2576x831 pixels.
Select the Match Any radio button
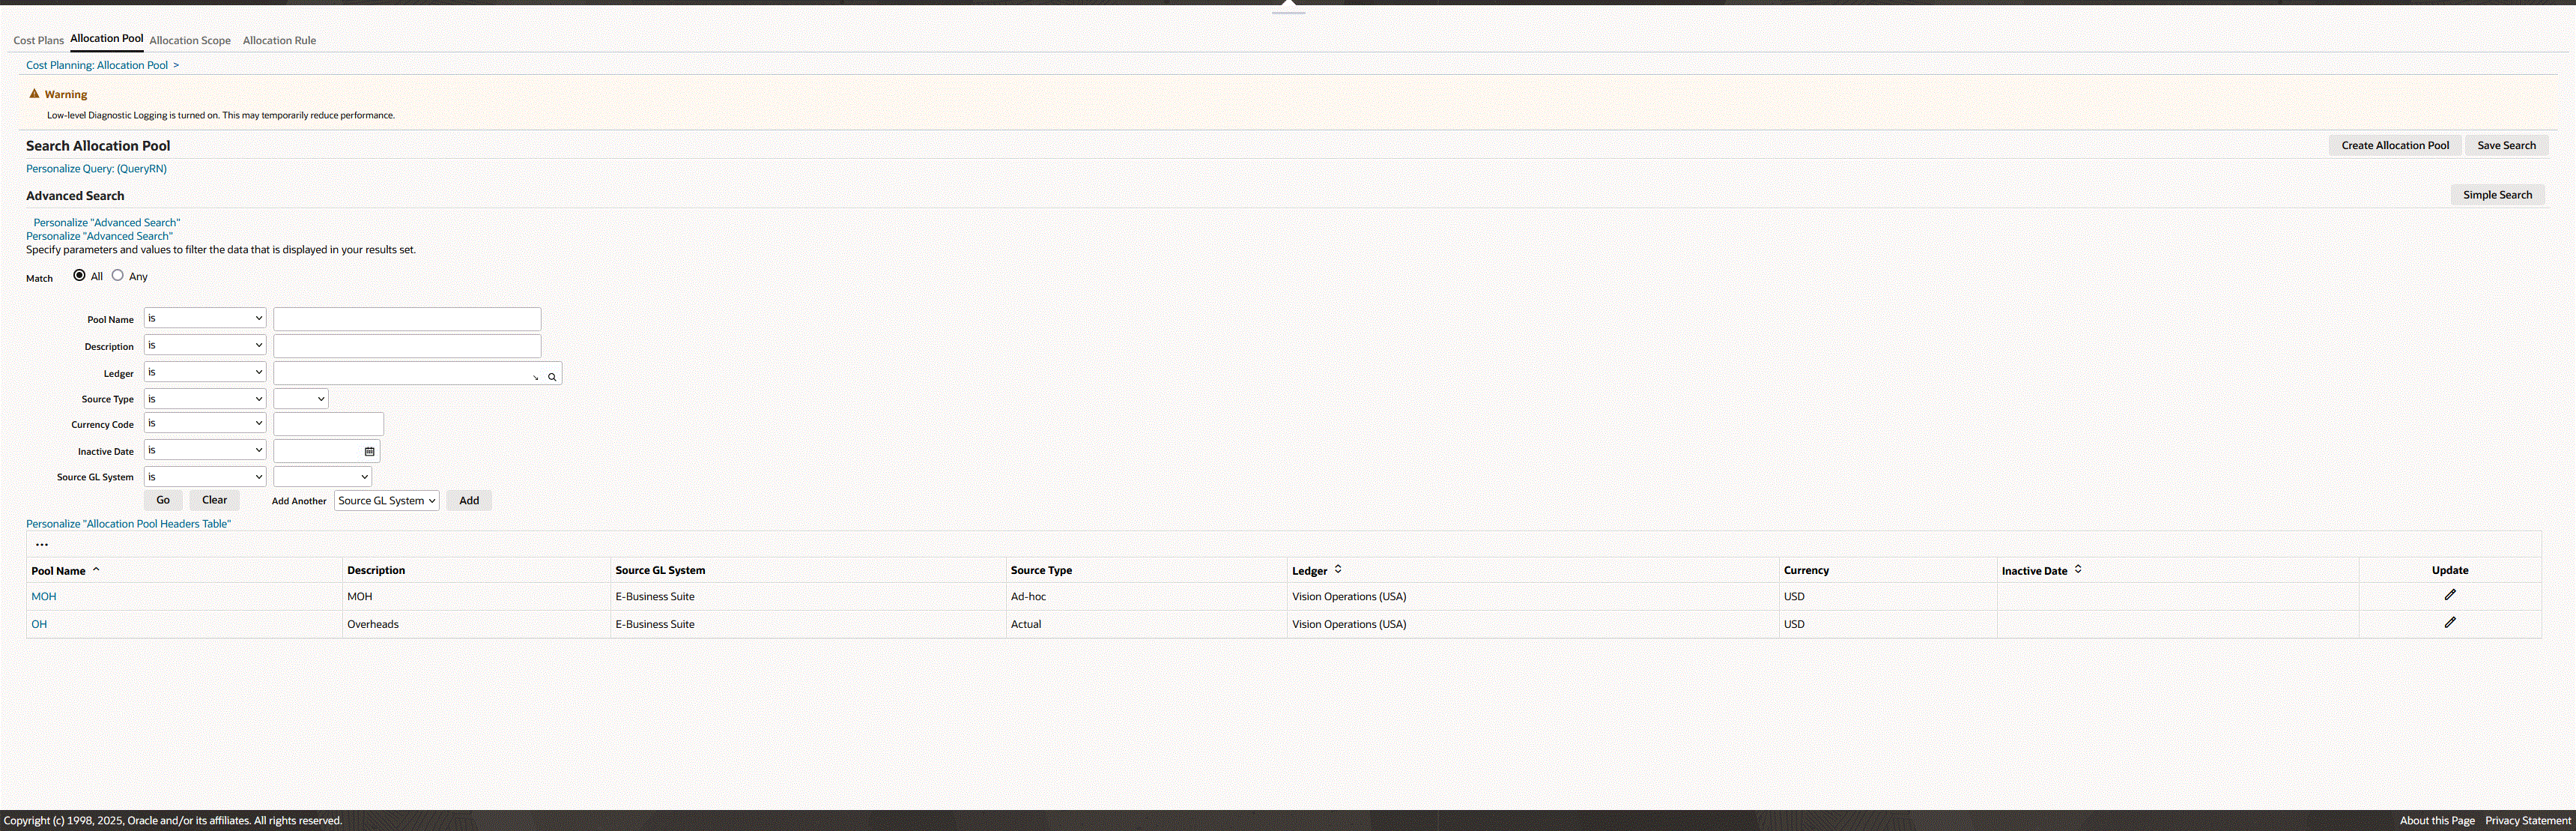(118, 275)
